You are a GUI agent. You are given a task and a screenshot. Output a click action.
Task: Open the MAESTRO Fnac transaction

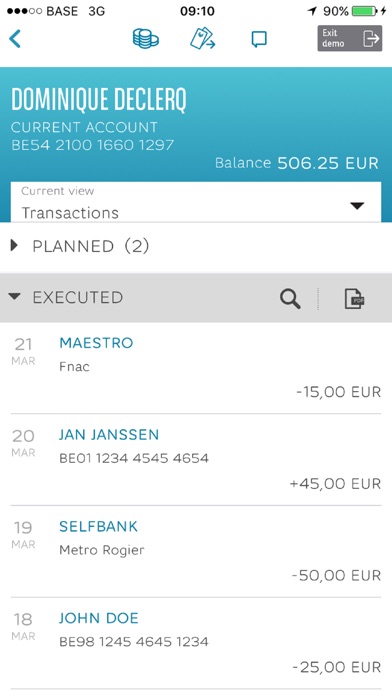click(x=196, y=368)
